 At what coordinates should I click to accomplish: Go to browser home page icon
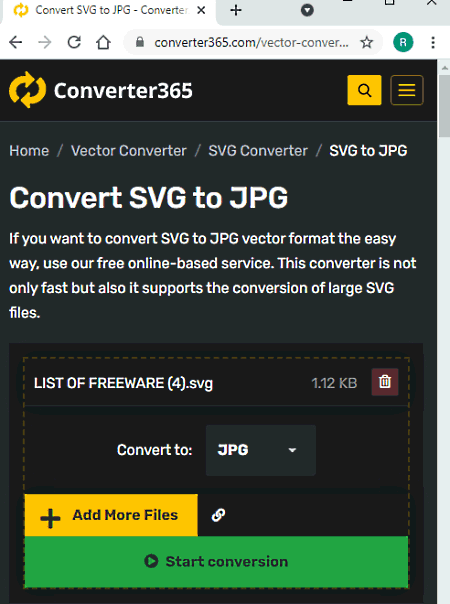click(x=103, y=42)
